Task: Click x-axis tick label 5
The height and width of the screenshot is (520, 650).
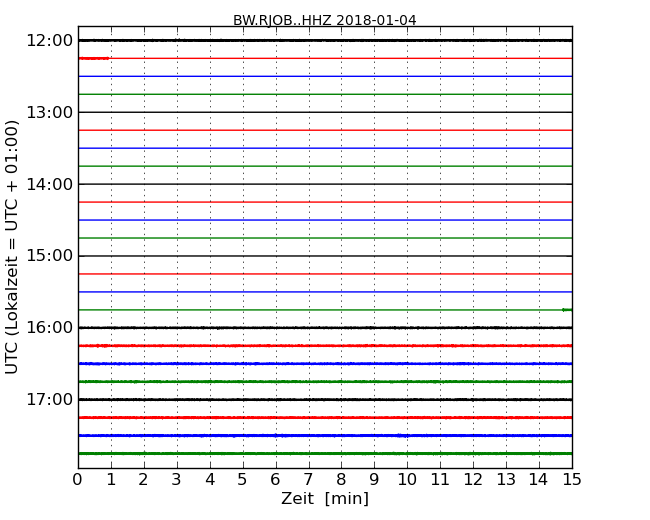Action: pos(243,480)
